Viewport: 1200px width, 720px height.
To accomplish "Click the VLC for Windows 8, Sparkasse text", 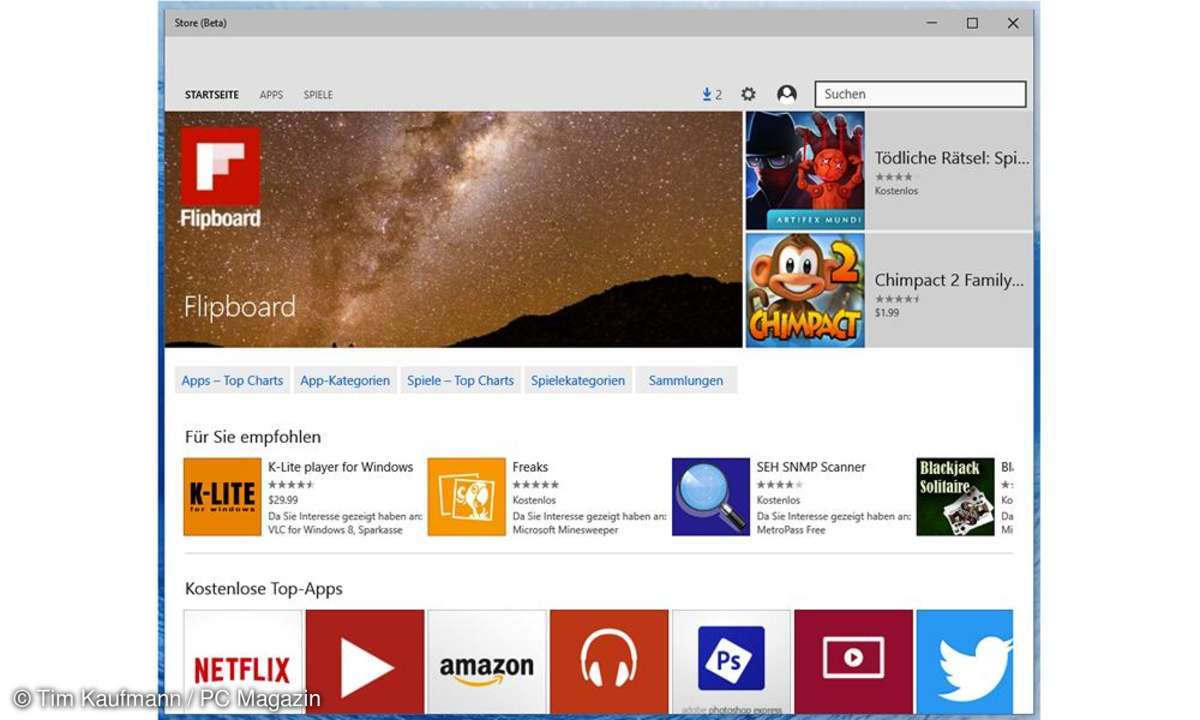I will (335, 530).
